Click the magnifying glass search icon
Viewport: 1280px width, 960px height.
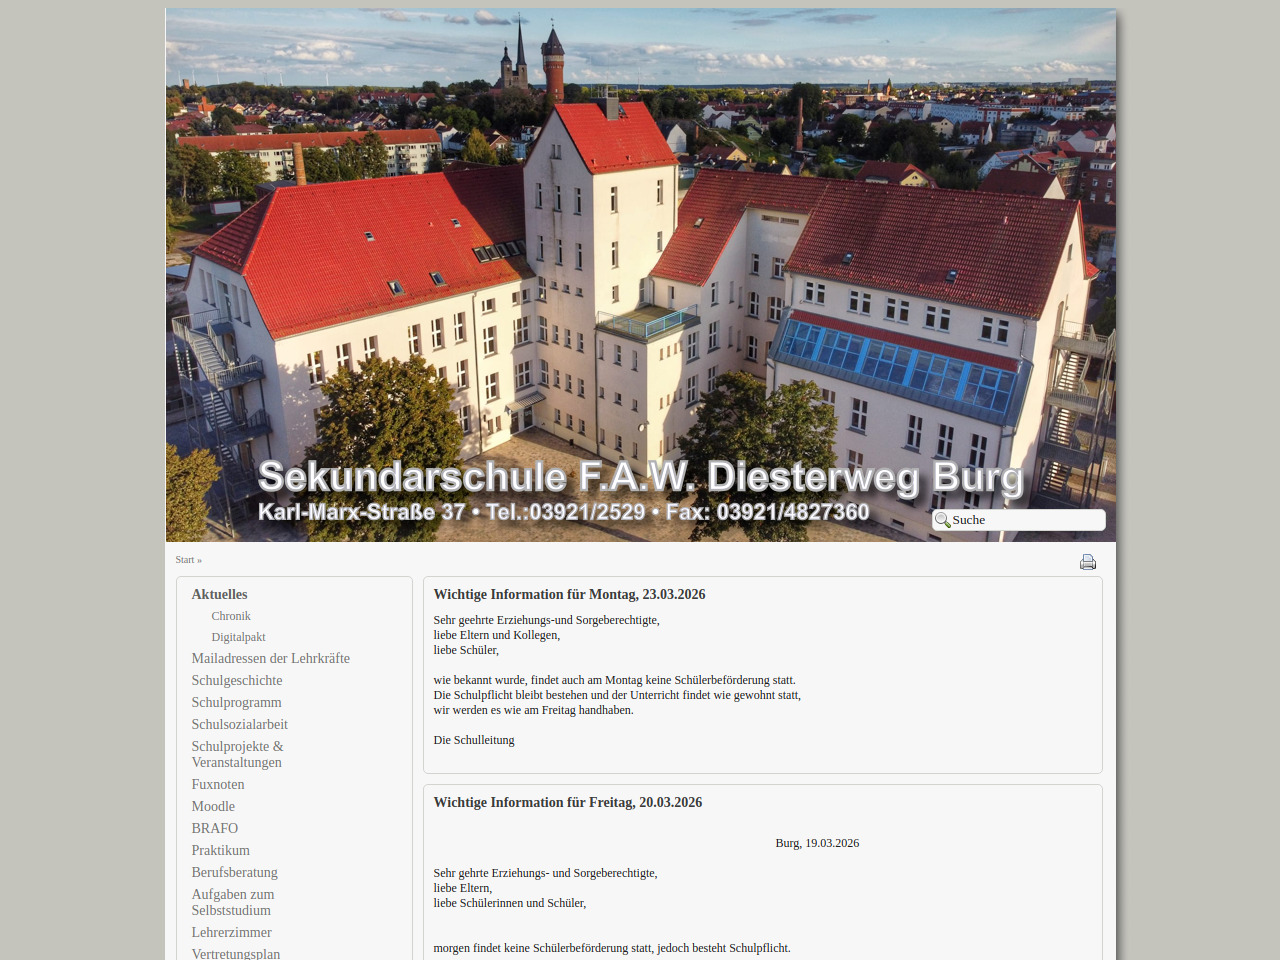click(x=942, y=520)
